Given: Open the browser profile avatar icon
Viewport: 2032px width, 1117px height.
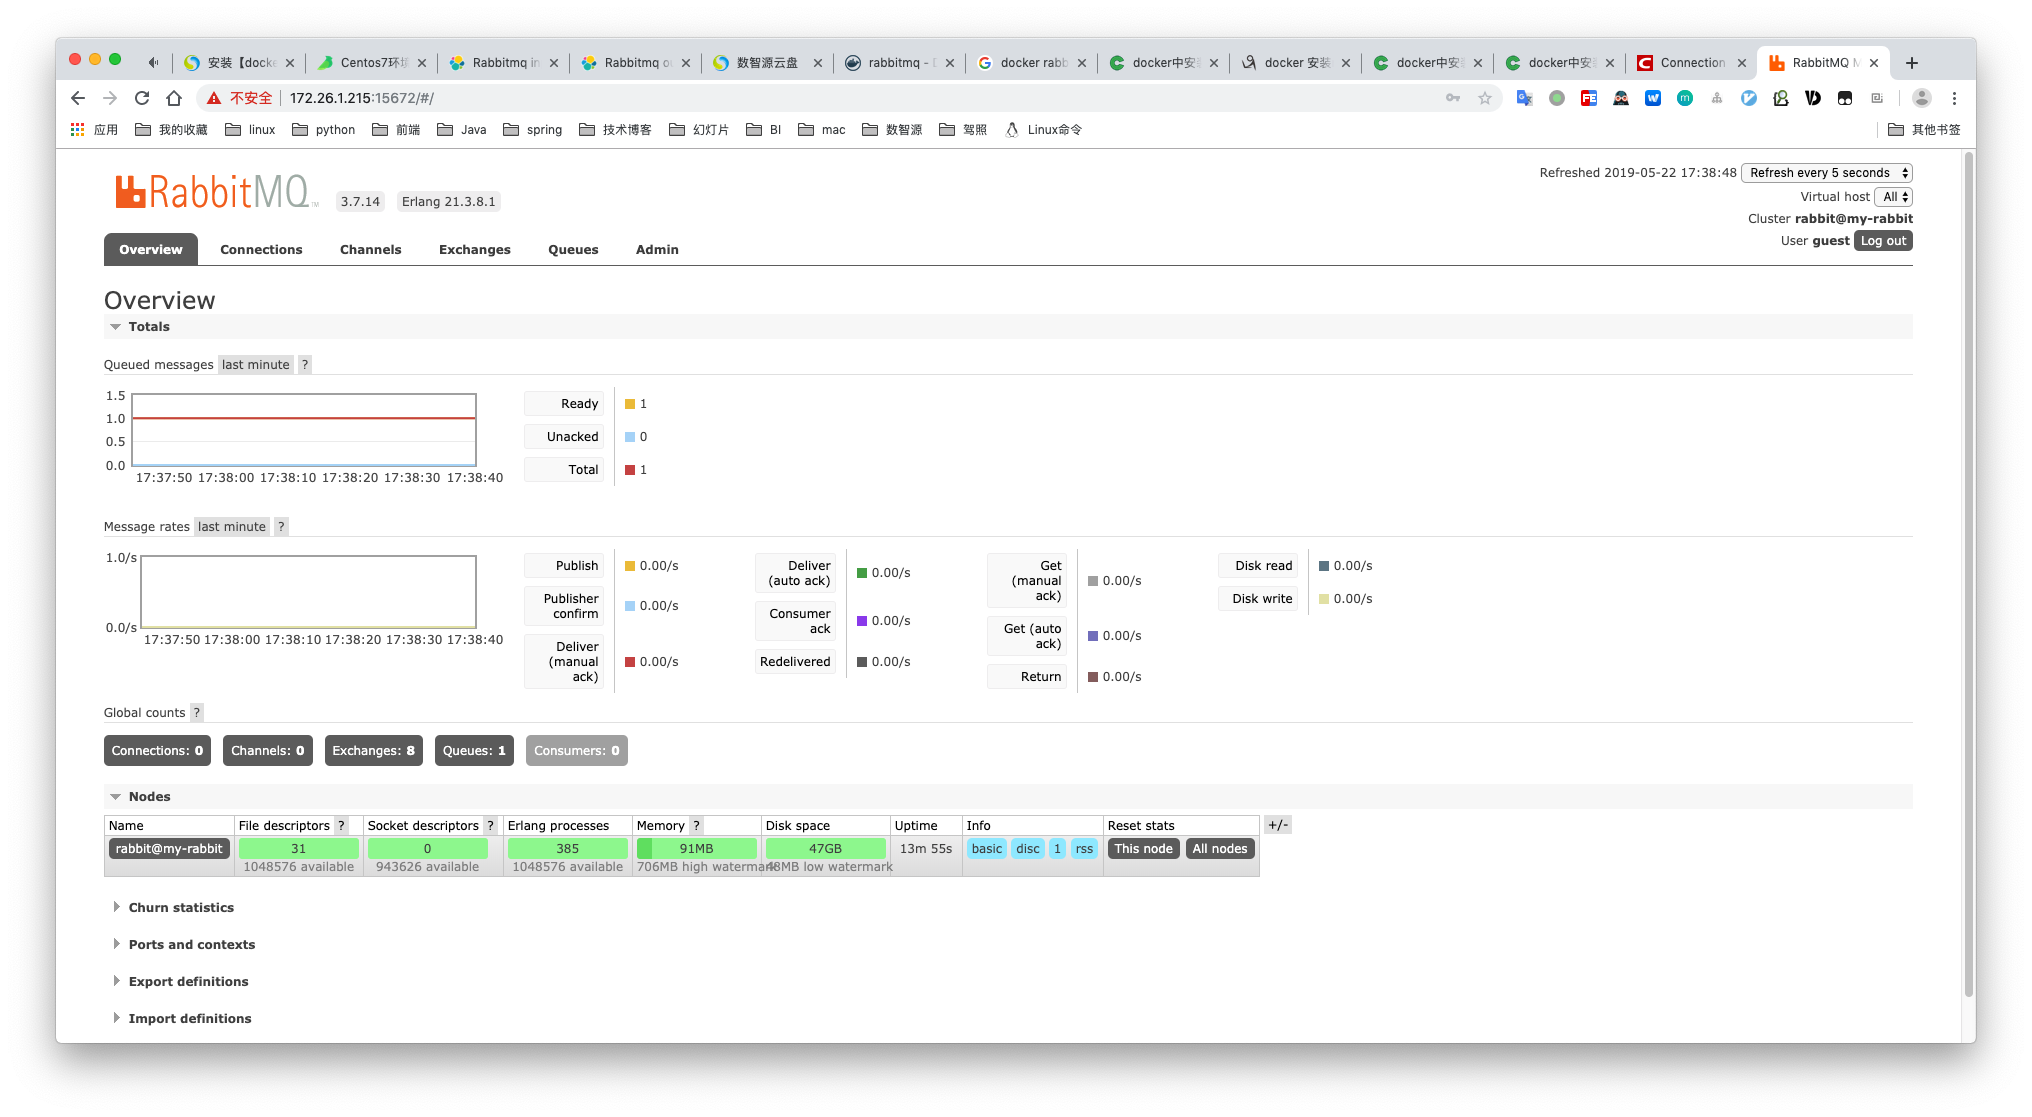Looking at the screenshot, I should pos(1921,98).
